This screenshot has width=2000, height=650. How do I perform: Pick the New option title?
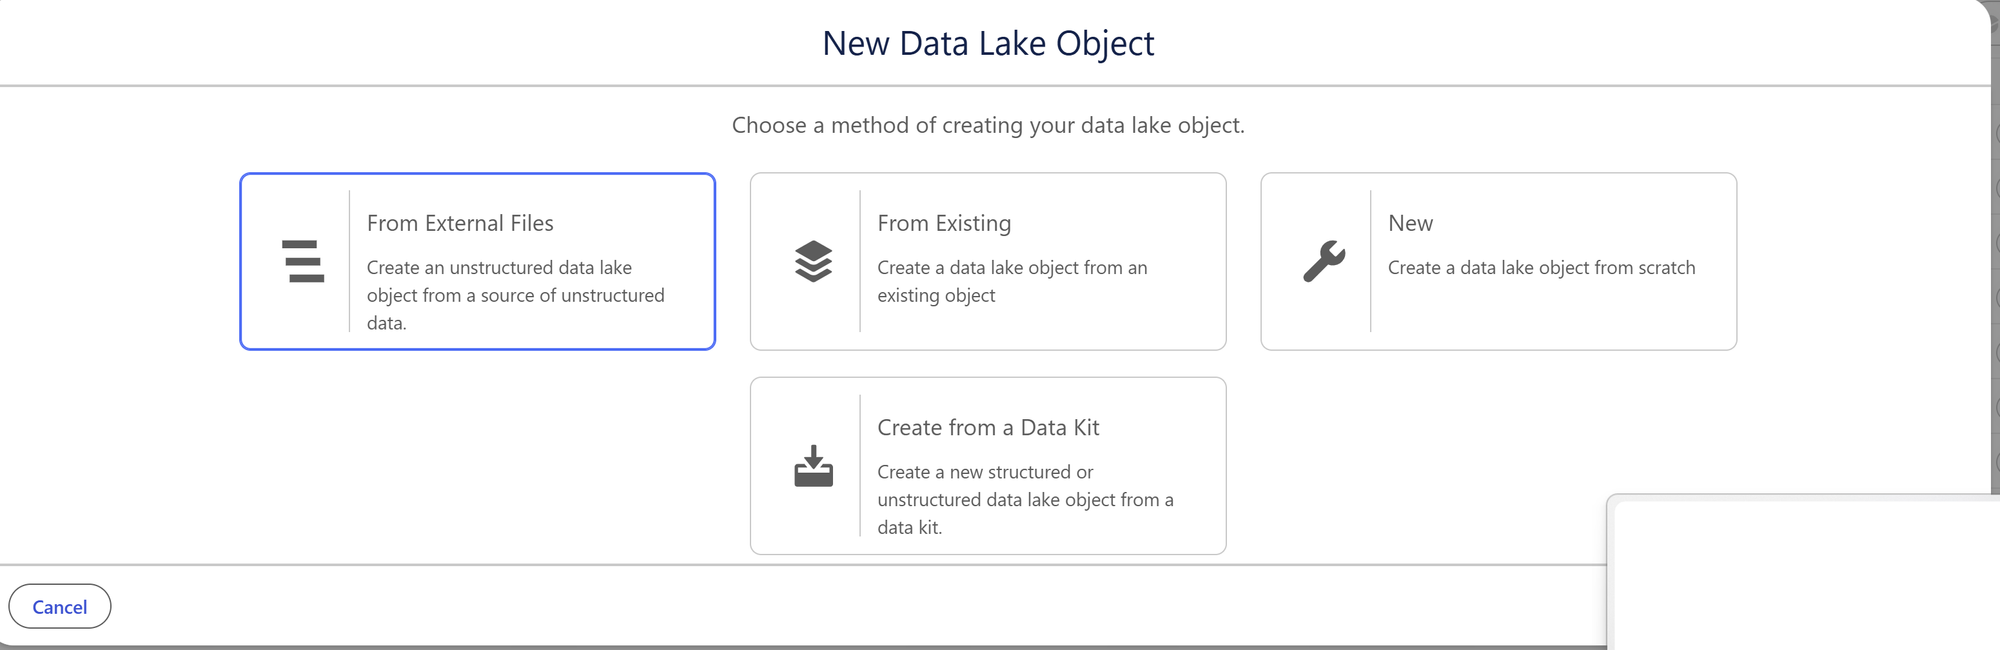(x=1410, y=223)
